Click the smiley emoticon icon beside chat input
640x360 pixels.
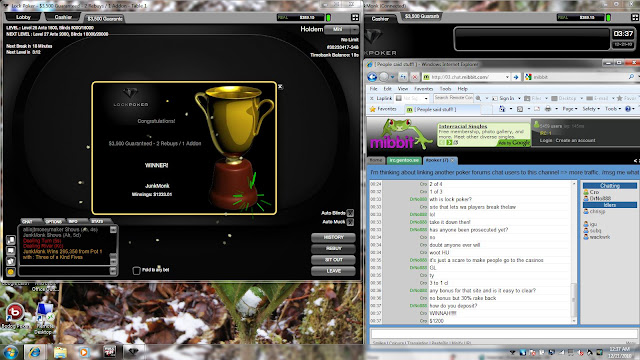(11, 271)
